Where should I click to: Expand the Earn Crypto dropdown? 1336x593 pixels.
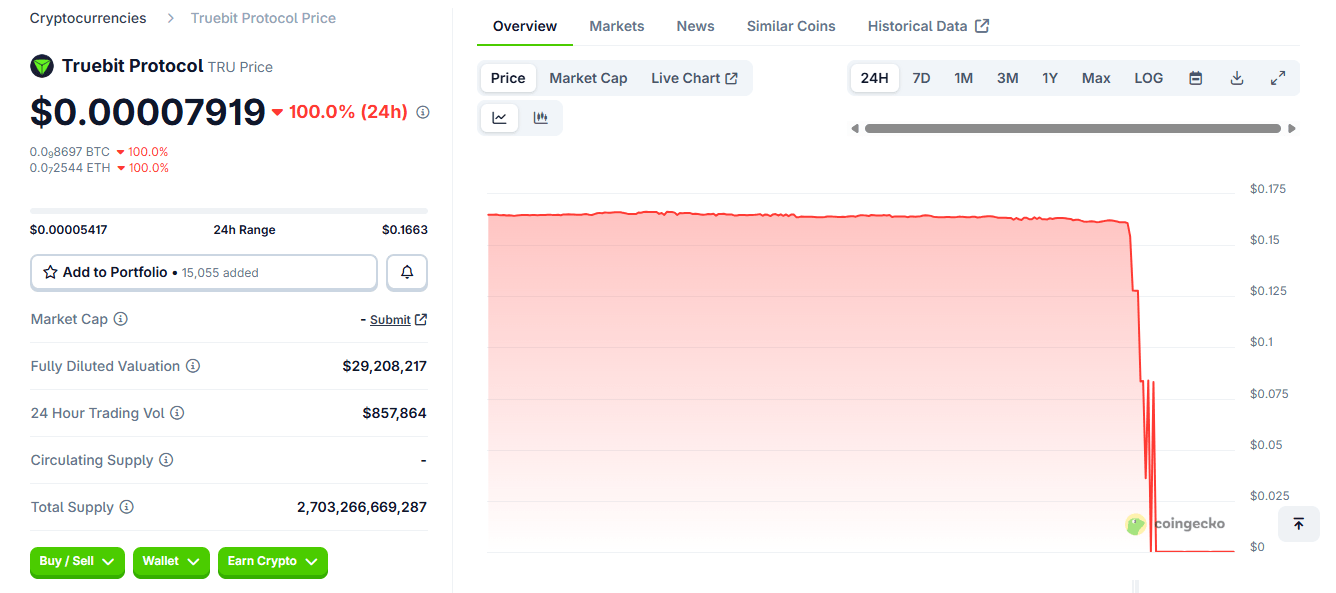(272, 562)
